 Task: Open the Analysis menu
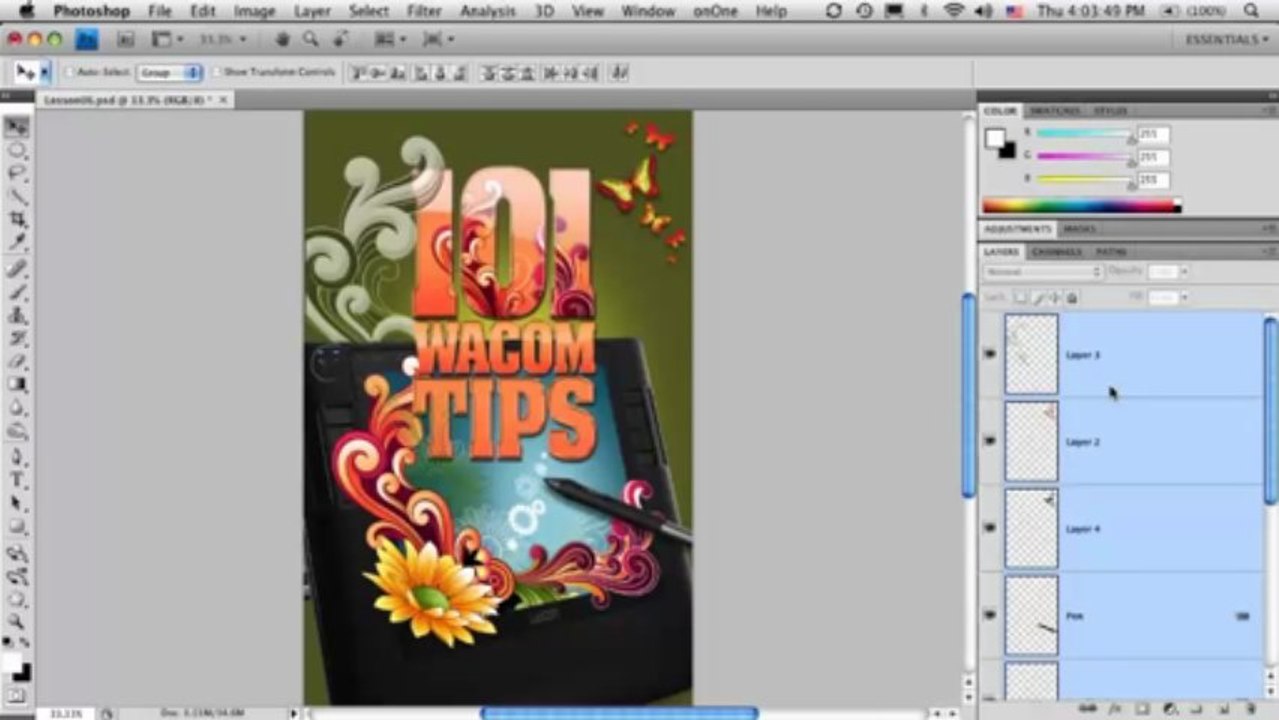[488, 11]
